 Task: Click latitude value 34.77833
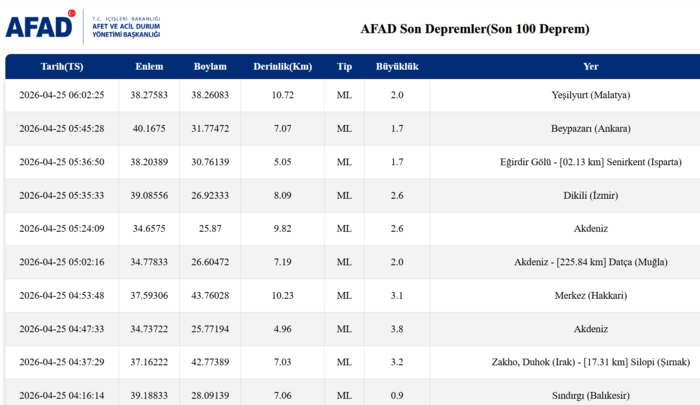pos(149,262)
